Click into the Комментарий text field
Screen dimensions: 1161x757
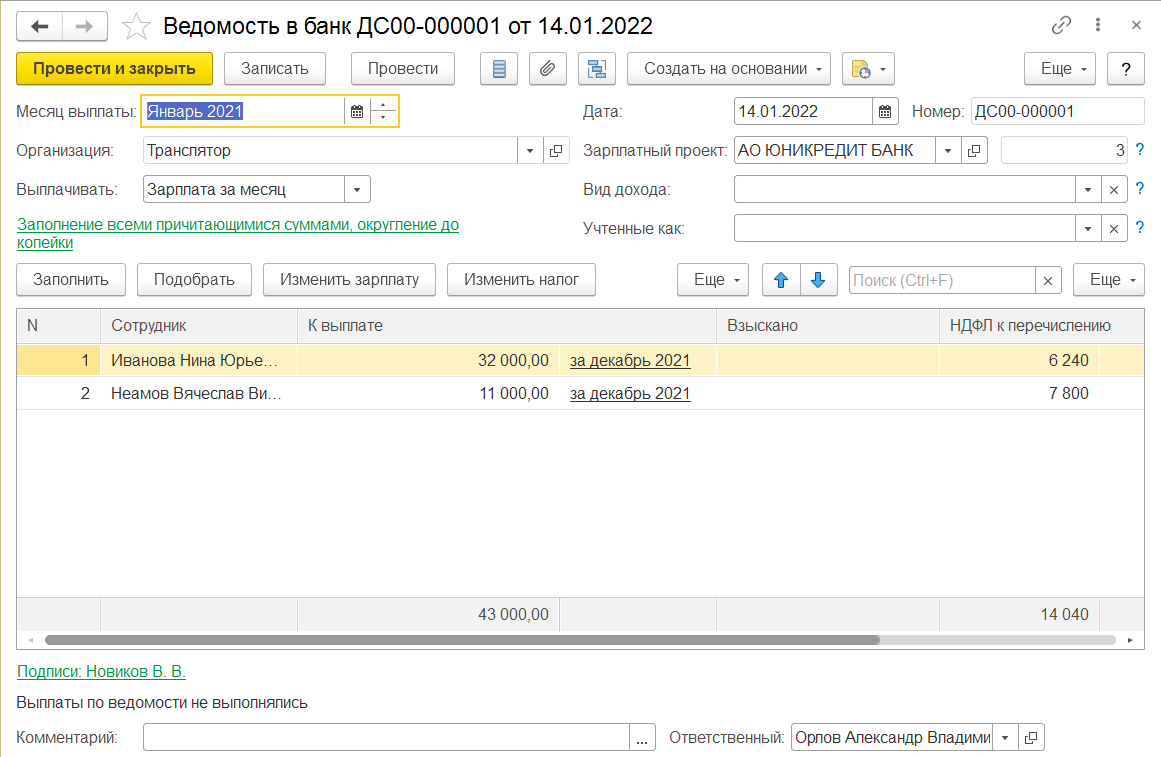tap(386, 738)
